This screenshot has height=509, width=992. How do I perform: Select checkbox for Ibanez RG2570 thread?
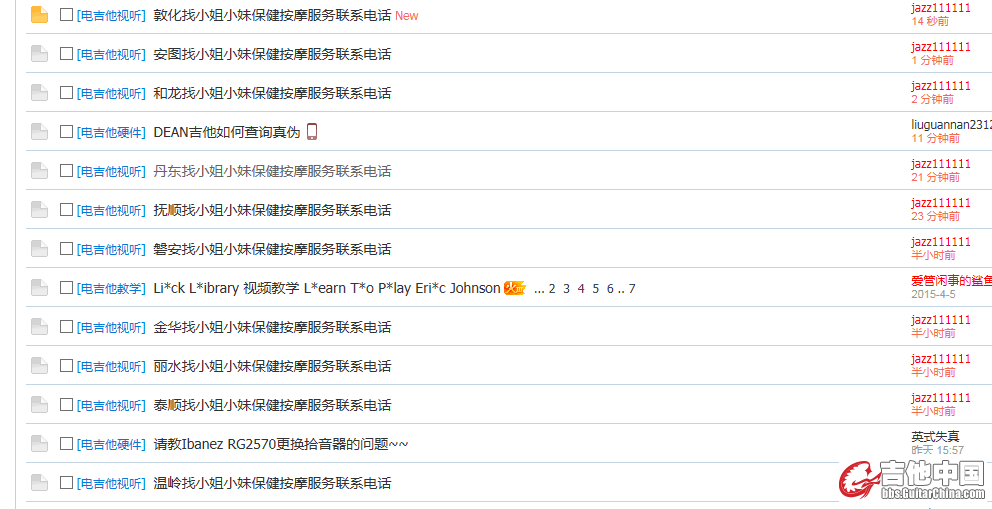(66, 444)
